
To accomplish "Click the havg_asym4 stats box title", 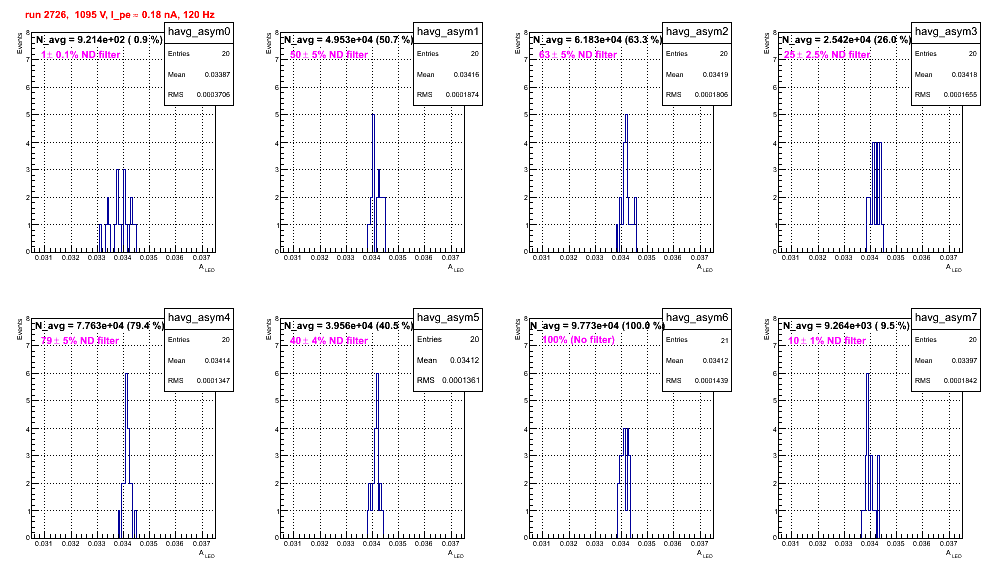I will coord(199,317).
